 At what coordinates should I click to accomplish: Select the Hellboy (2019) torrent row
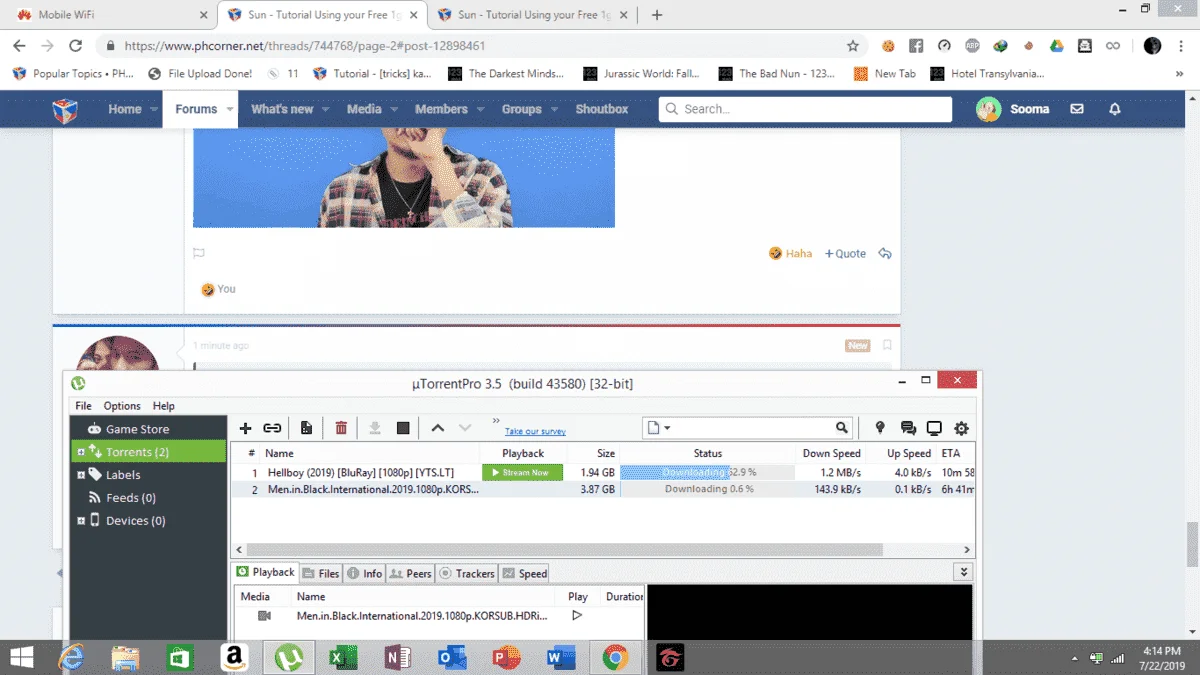click(603, 472)
